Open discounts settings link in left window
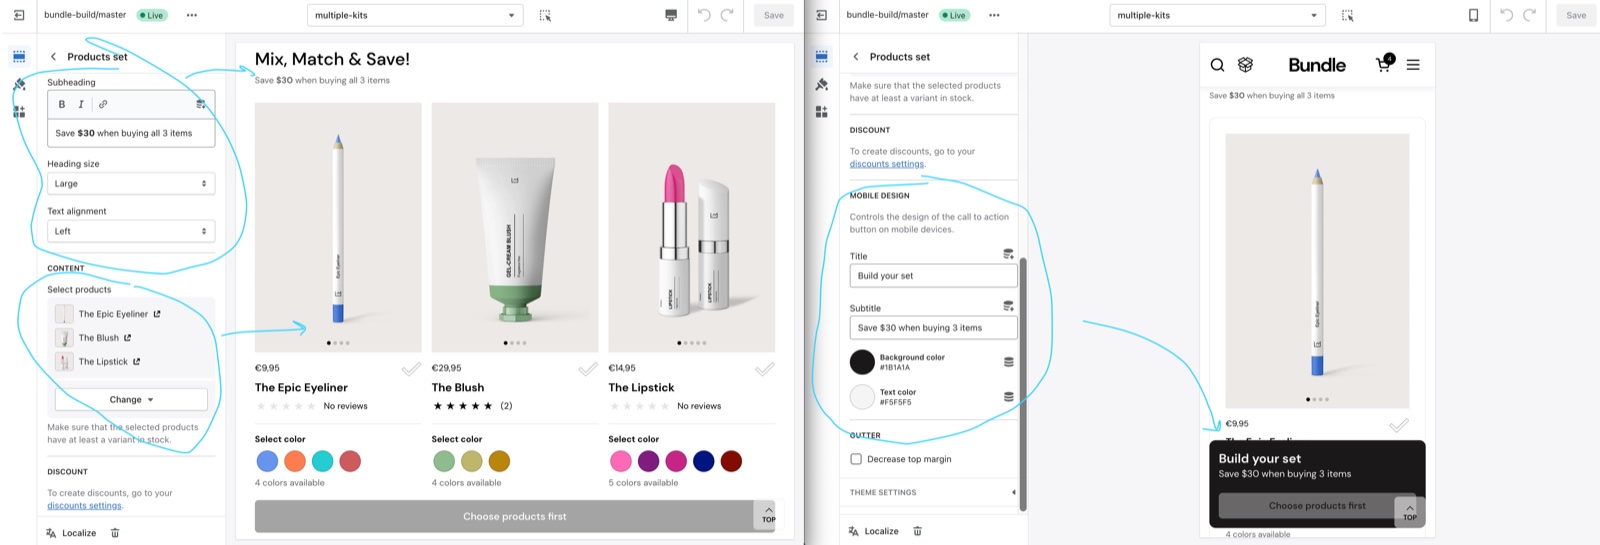Viewport: 1600px width, 545px height. (84, 505)
